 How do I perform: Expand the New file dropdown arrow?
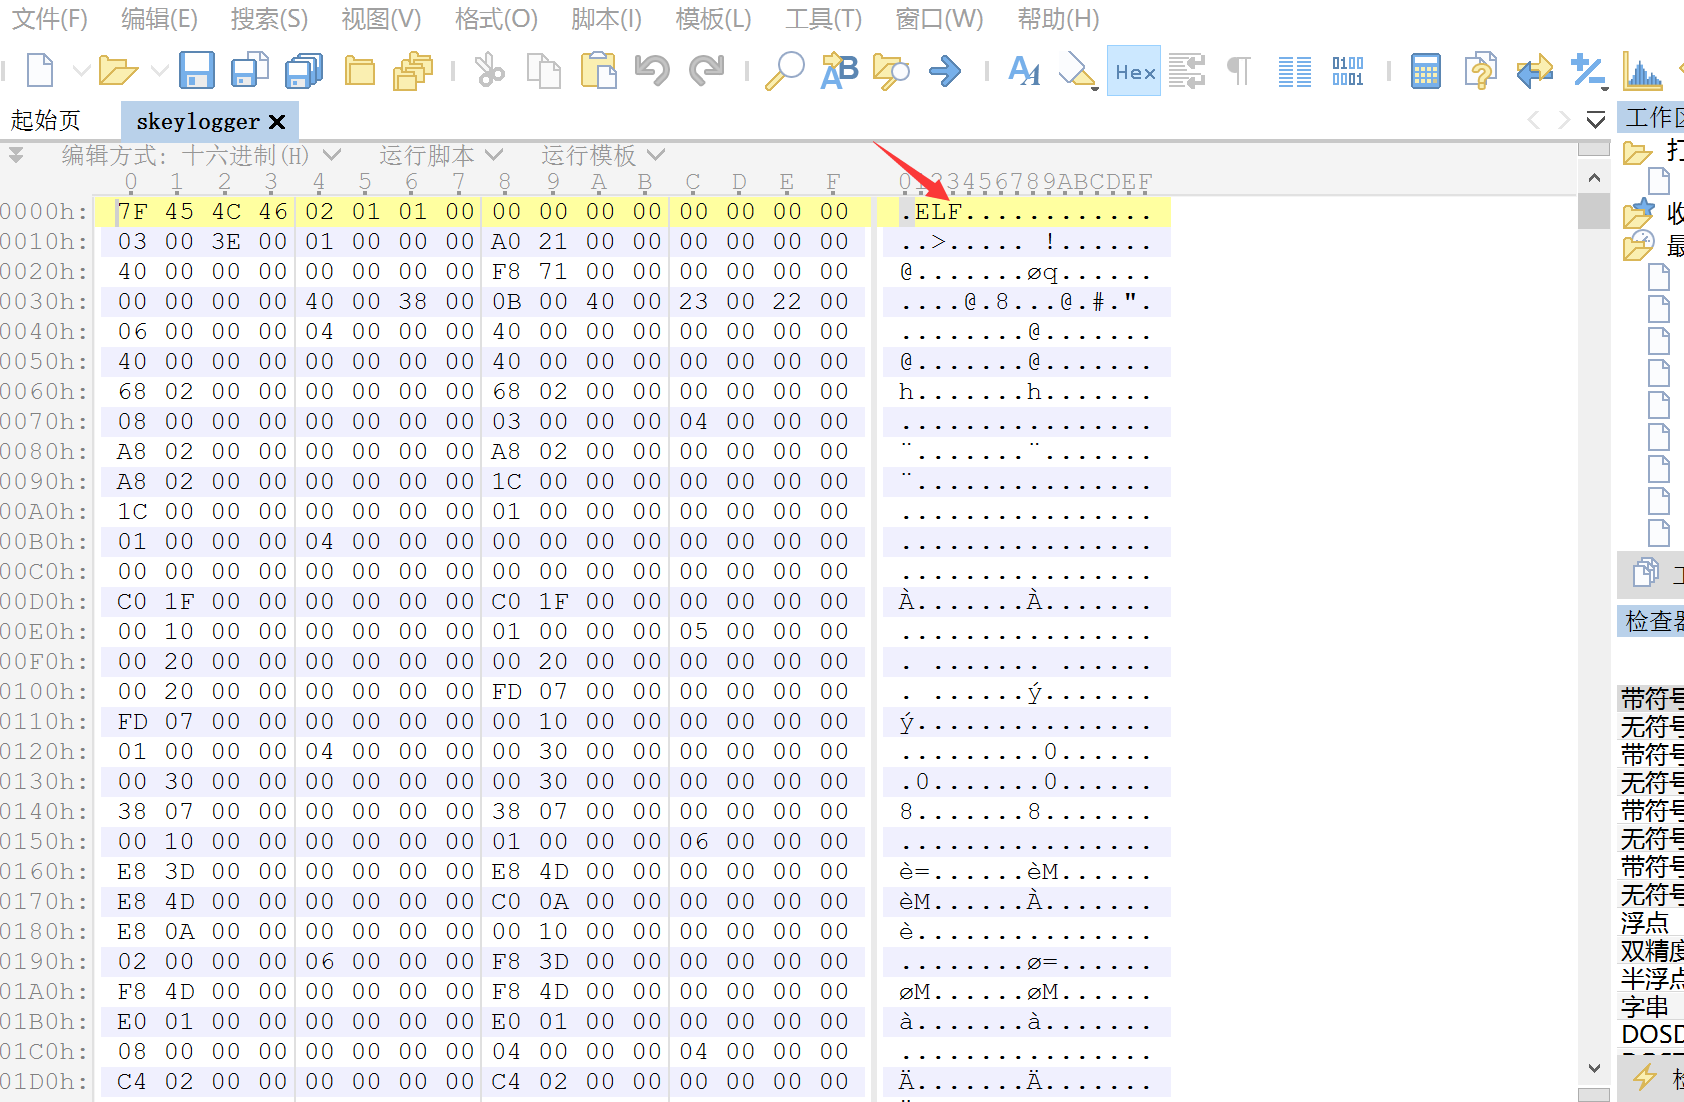[81, 71]
